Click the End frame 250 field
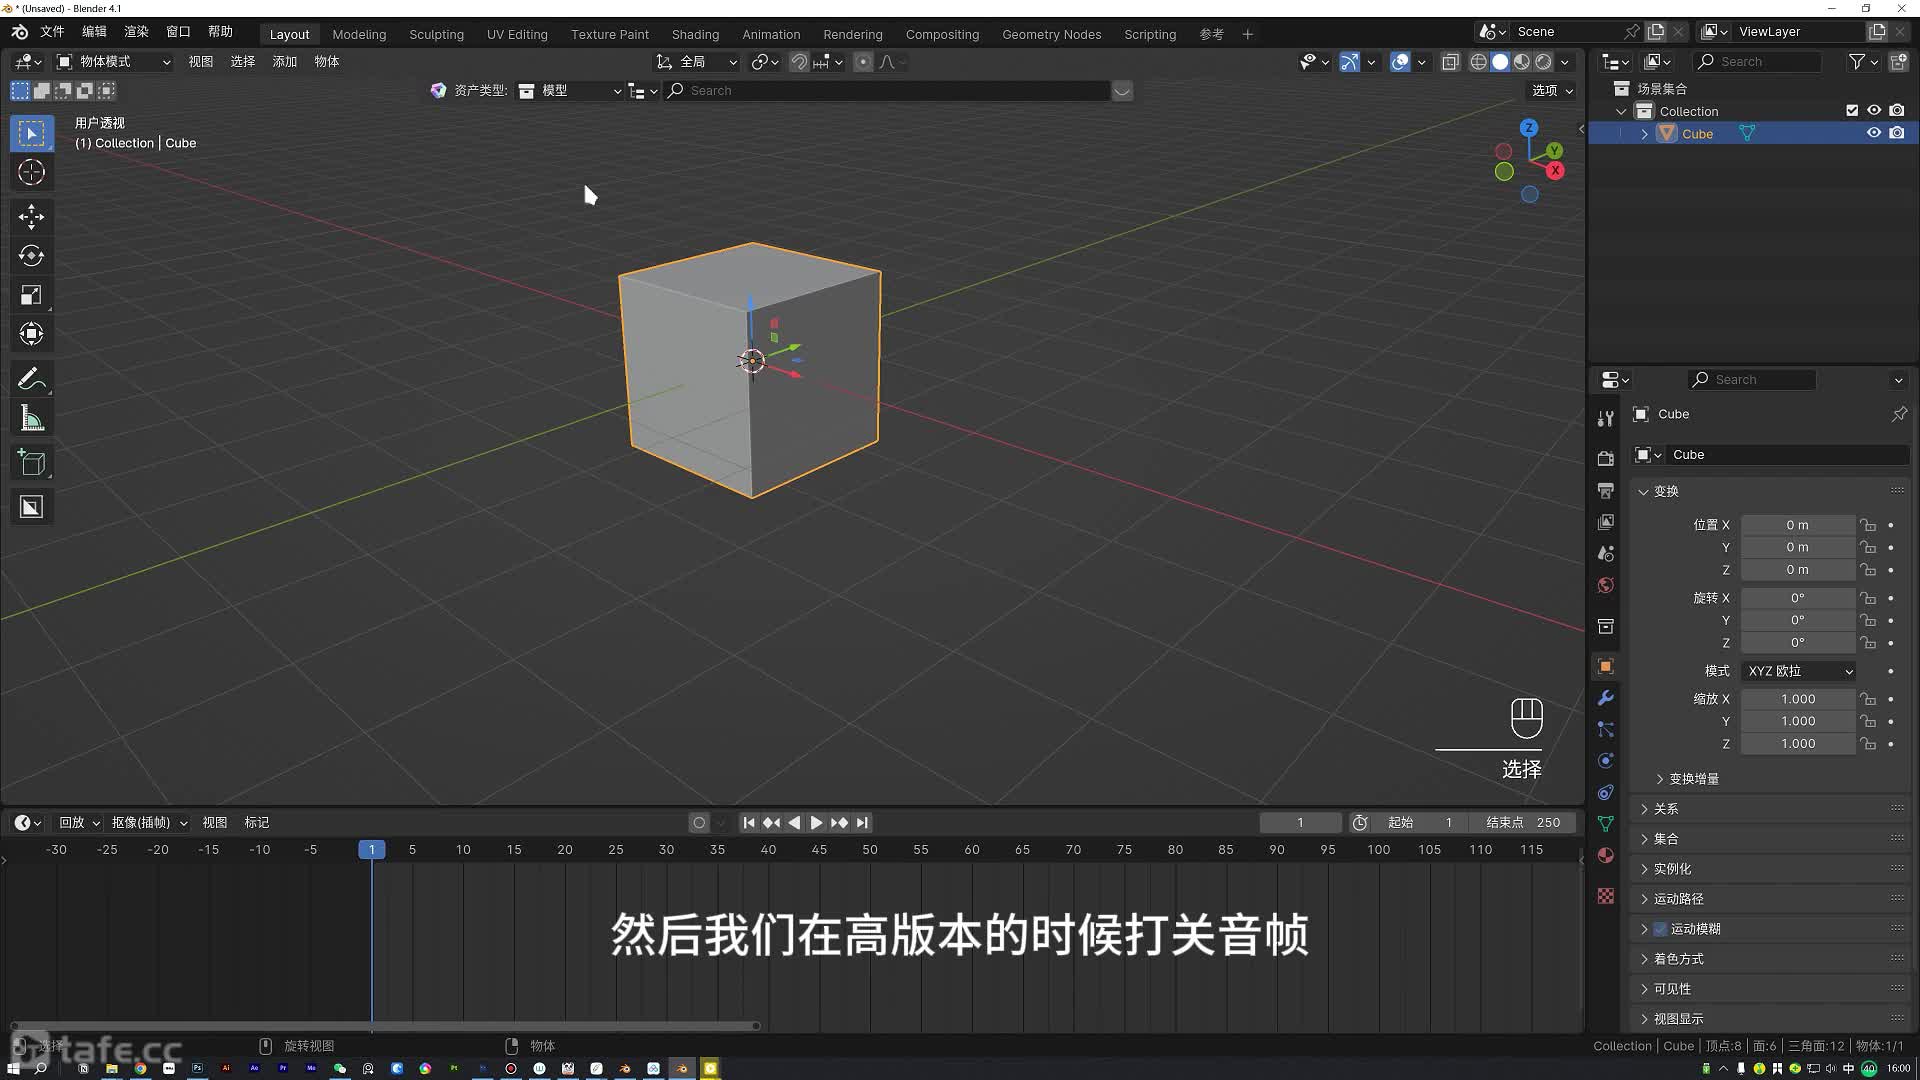This screenshot has width=1920, height=1080. coord(1522,823)
